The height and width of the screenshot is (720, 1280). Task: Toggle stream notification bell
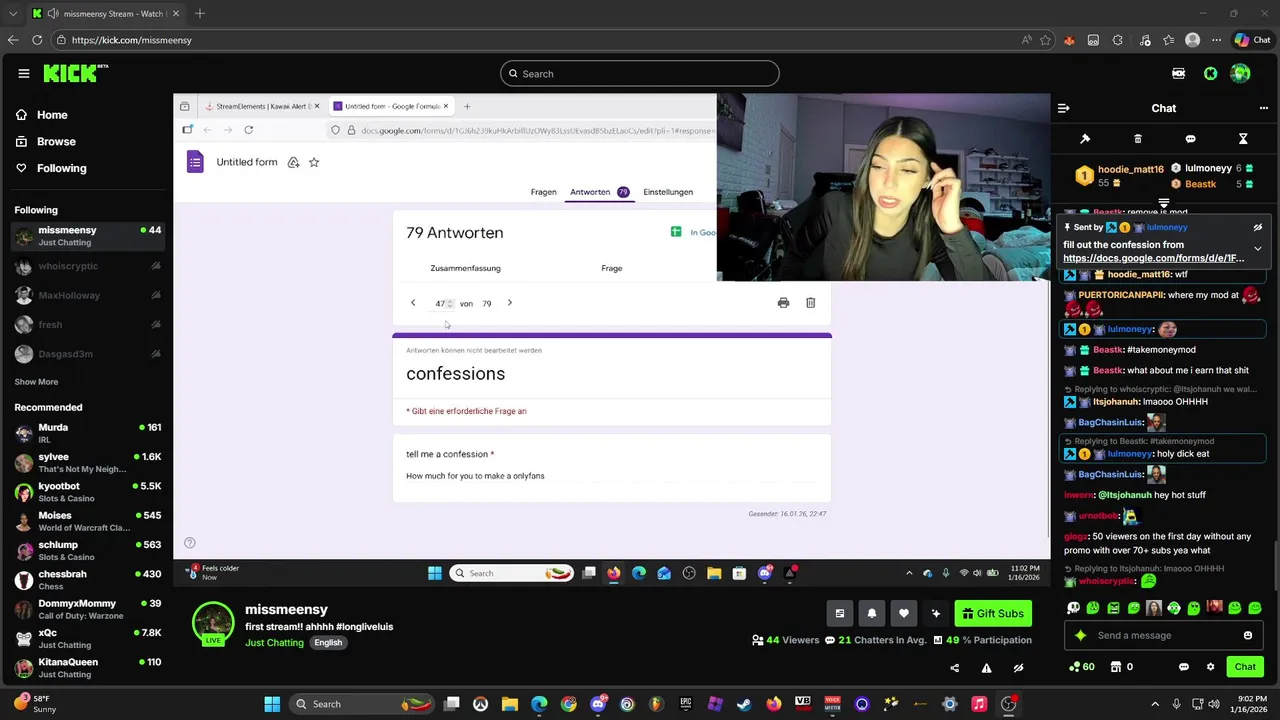pos(872,613)
